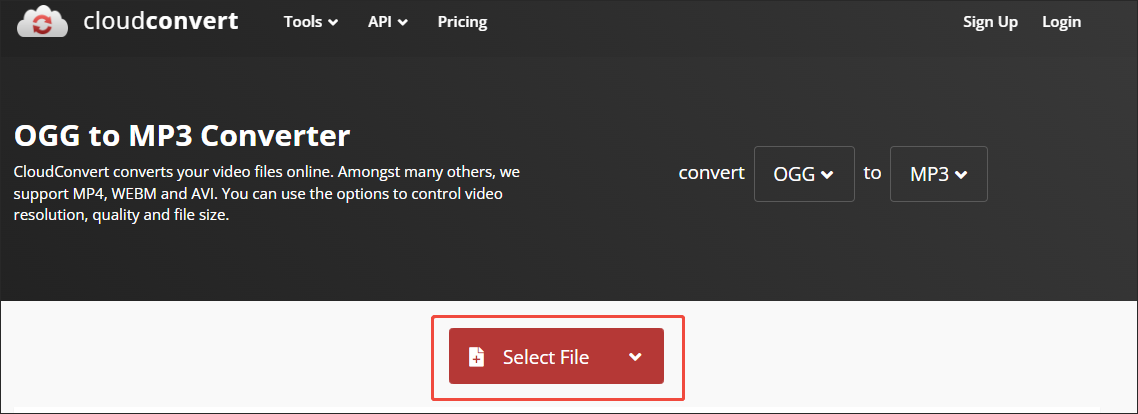The width and height of the screenshot is (1138, 414).
Task: Click the Sign Up link
Action: (990, 22)
